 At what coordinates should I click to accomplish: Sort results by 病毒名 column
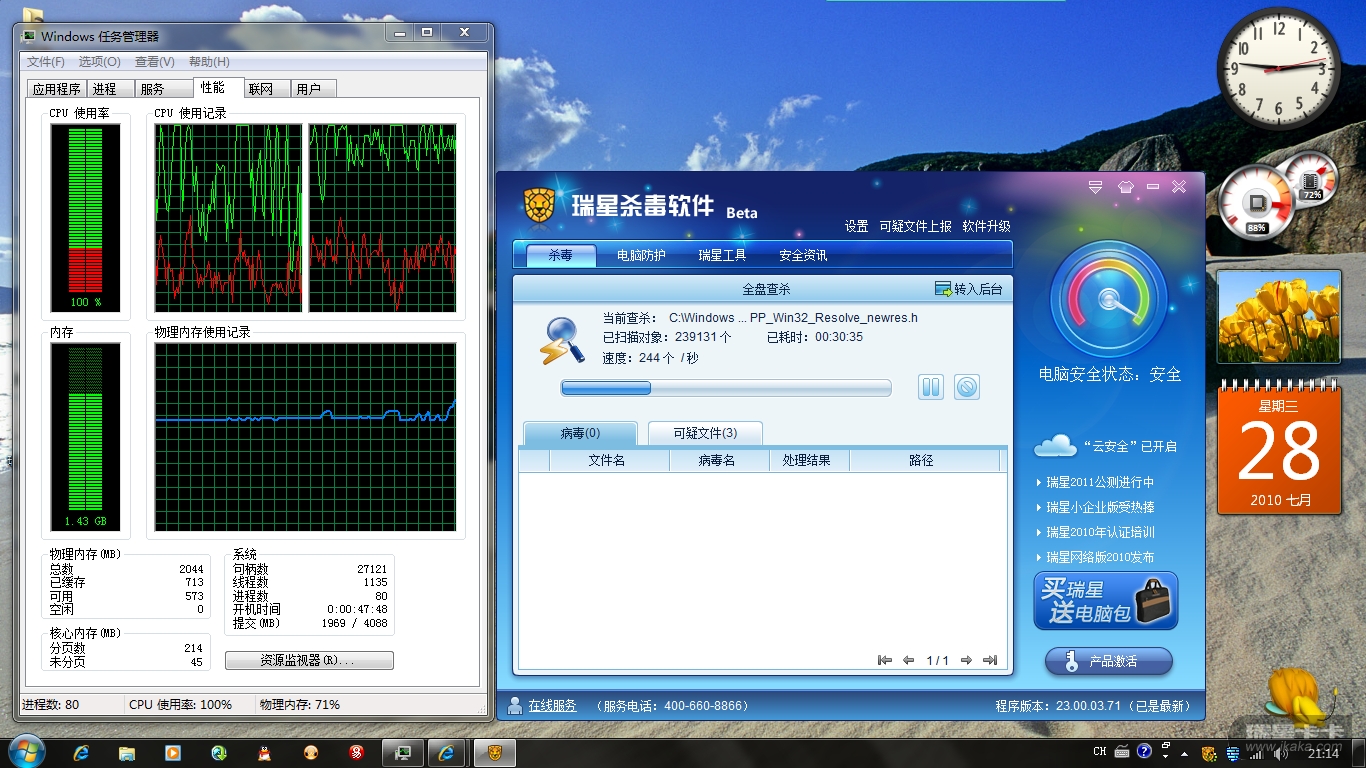click(x=719, y=460)
